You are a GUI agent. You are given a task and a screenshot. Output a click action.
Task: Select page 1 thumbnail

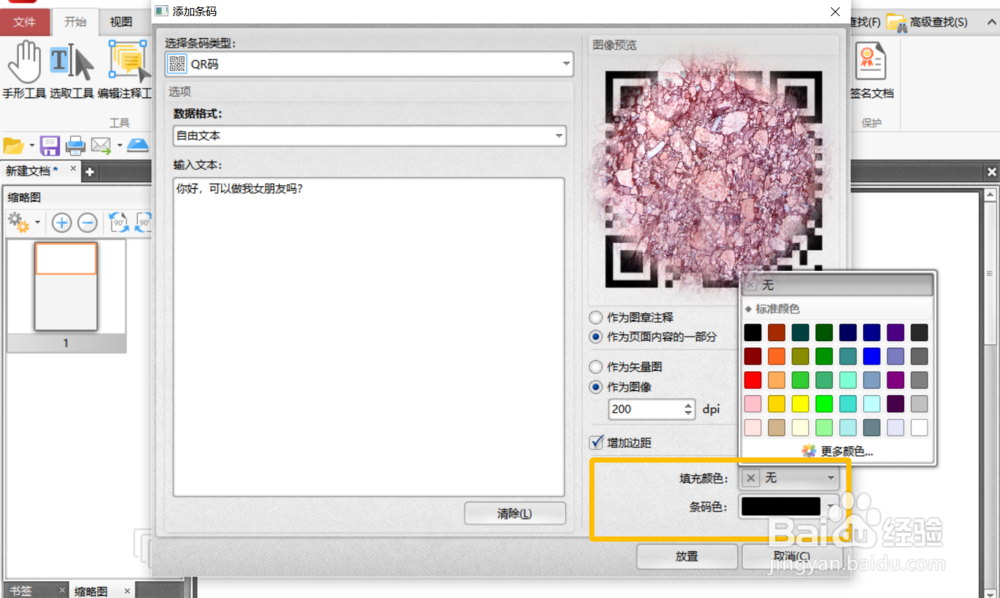click(x=66, y=286)
